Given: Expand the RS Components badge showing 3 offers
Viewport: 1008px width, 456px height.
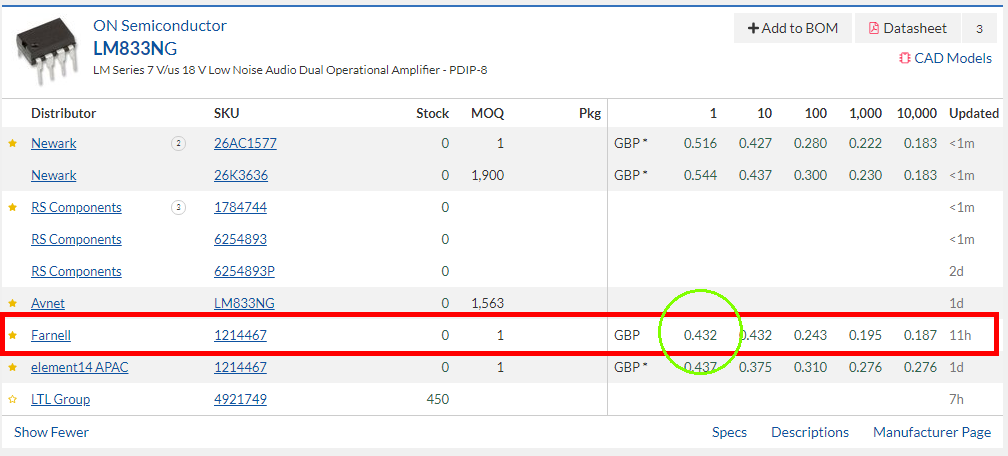Looking at the screenshot, I should point(178,208).
